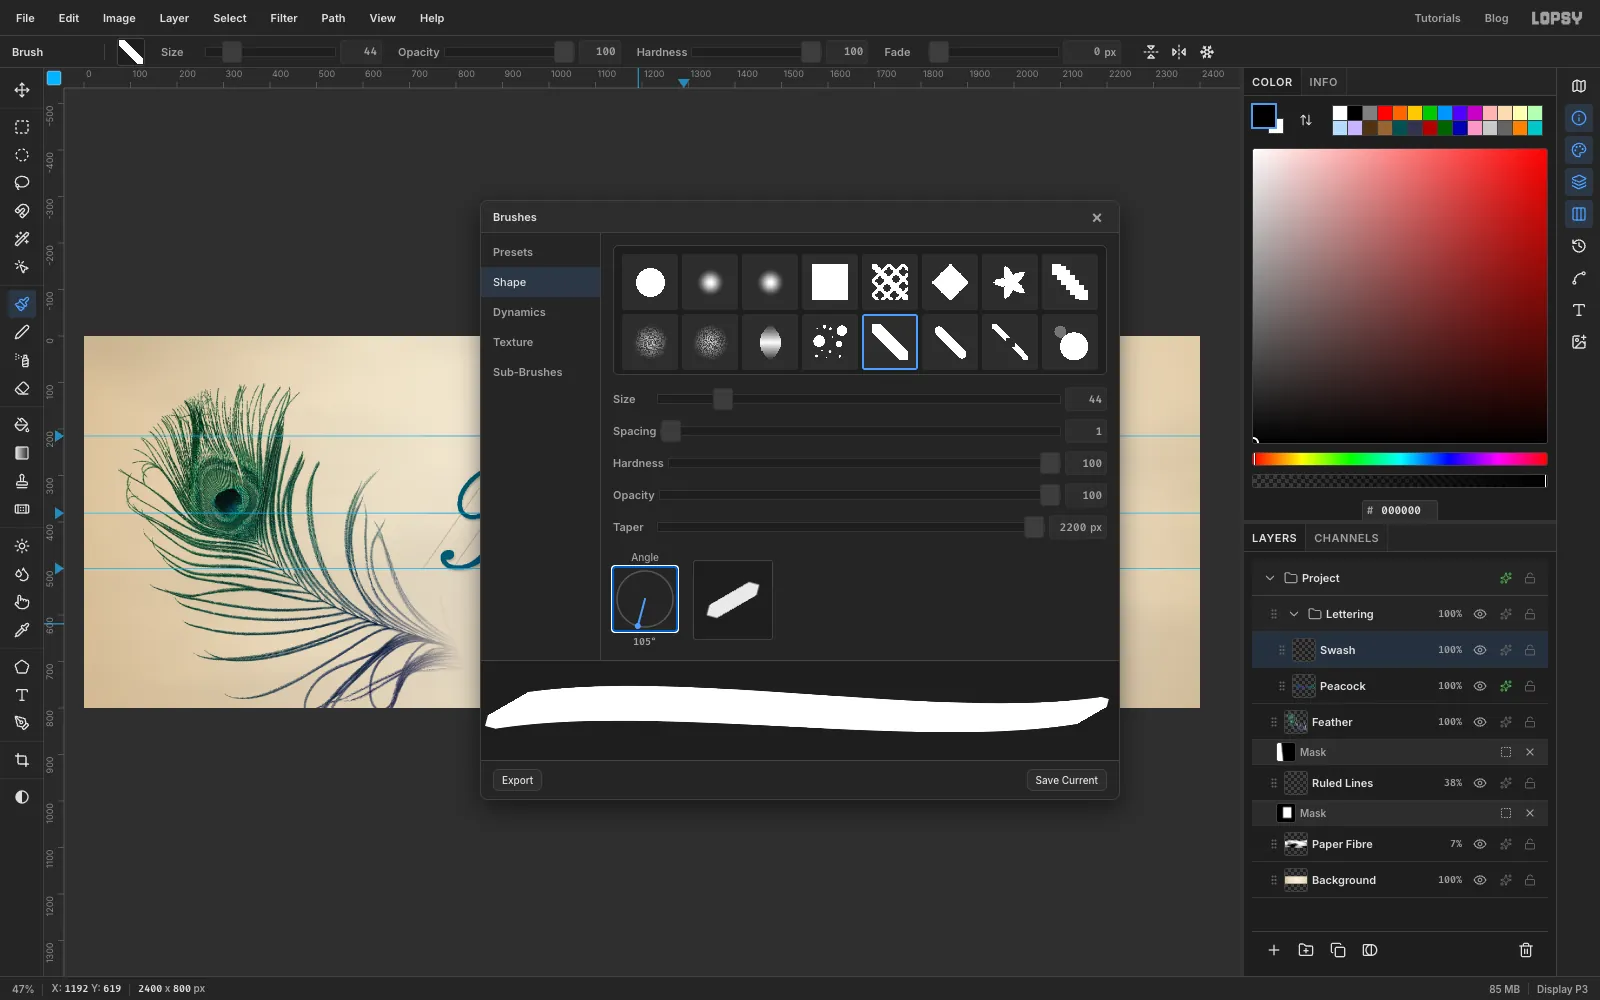
Task: Open the Dynamics brush section
Action: 540,312
